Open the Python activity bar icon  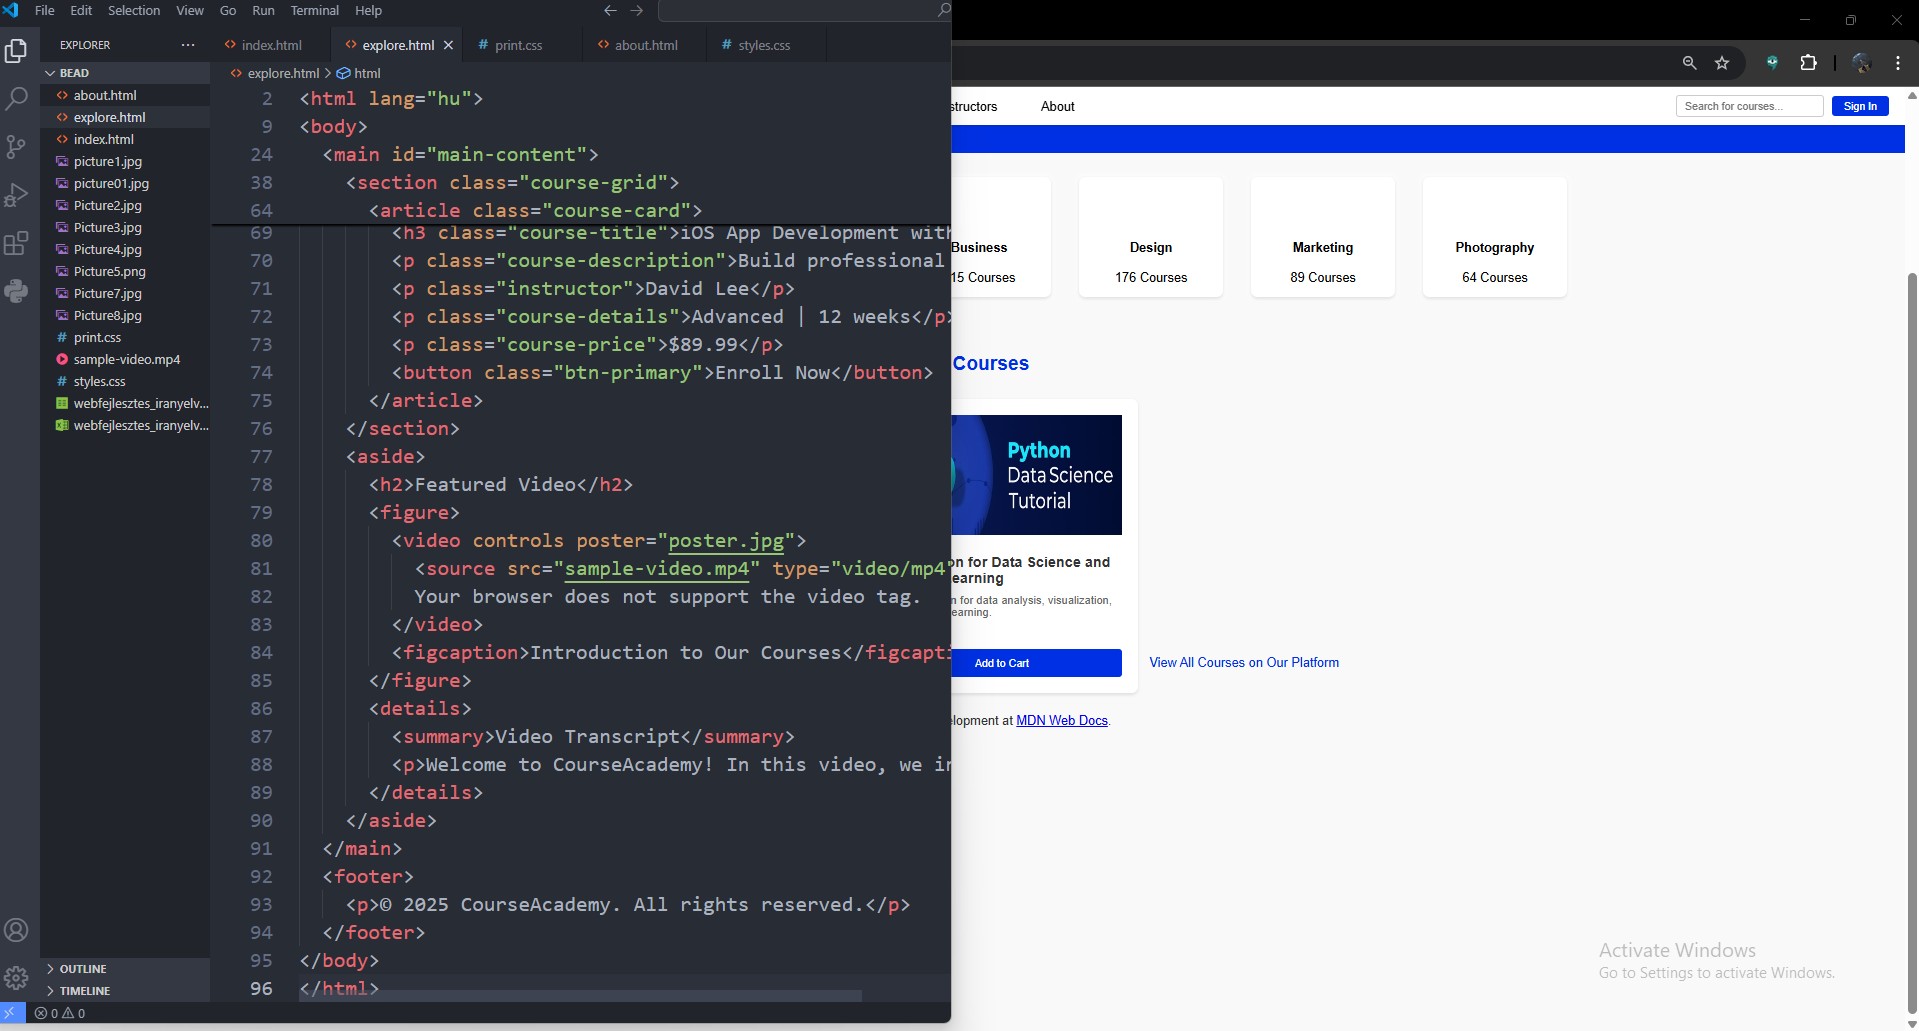(16, 291)
